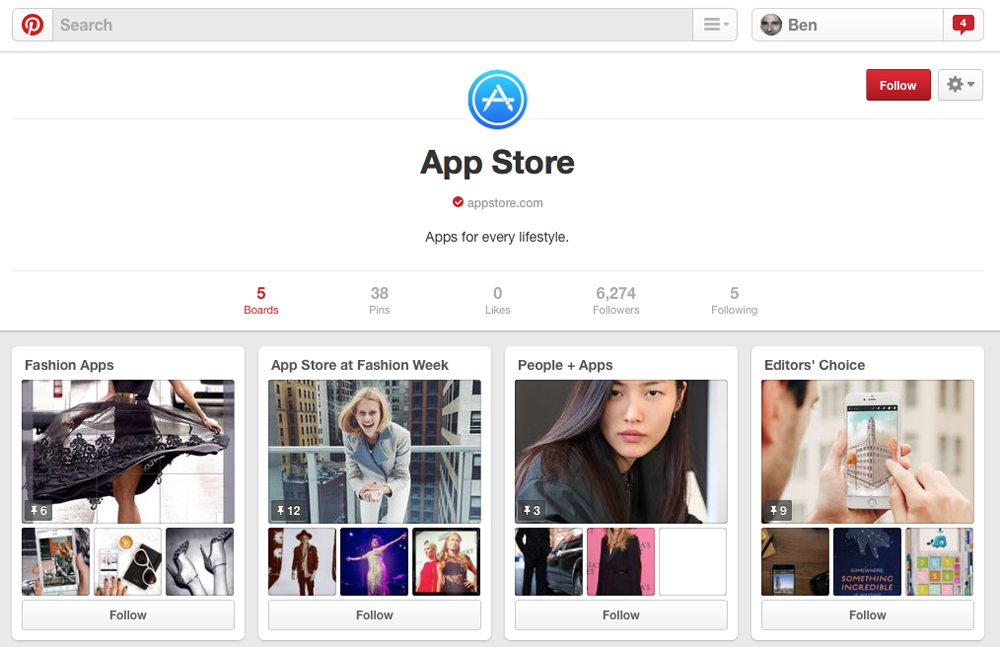The image size is (1000, 647).
Task: Click the App Store circular profile picture
Action: (x=497, y=99)
